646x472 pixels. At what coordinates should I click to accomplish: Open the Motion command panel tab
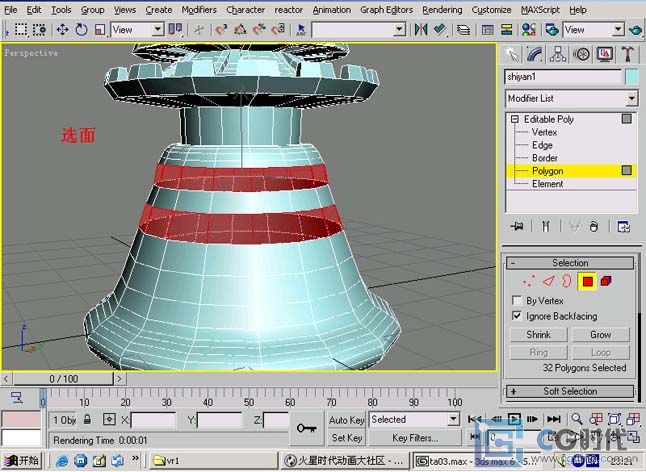tap(581, 54)
